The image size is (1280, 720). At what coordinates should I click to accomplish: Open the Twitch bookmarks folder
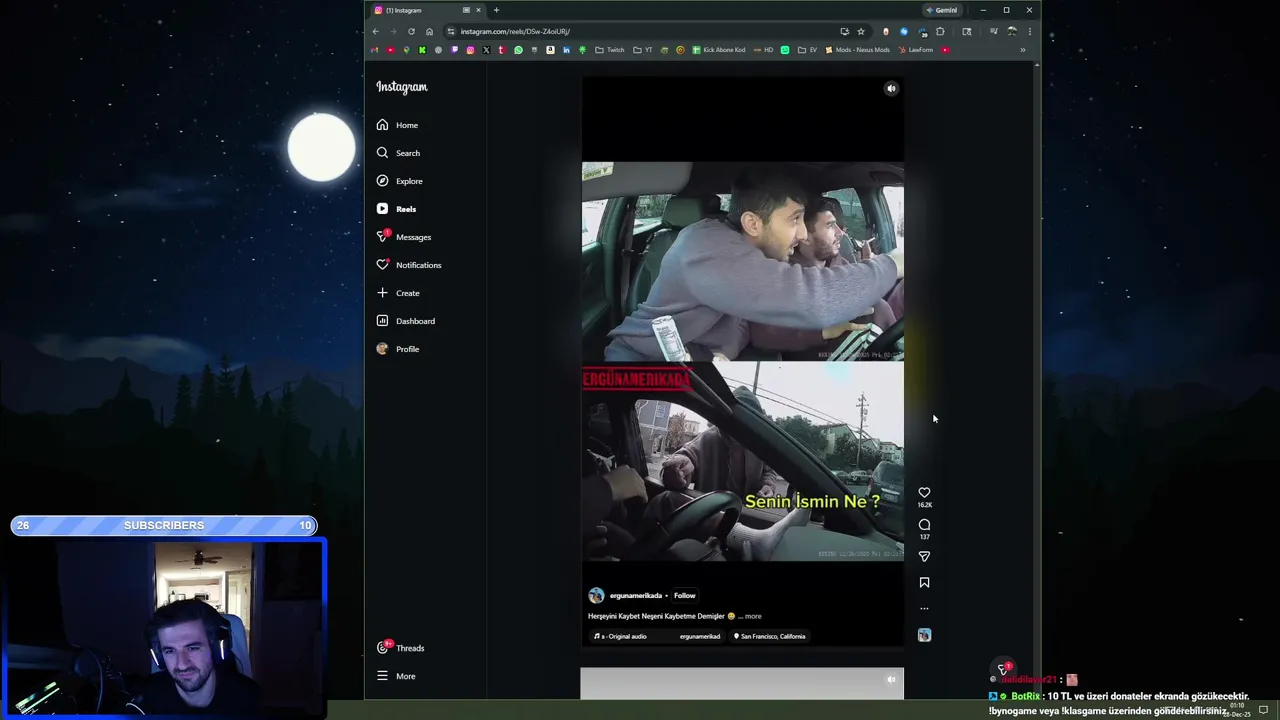point(610,50)
